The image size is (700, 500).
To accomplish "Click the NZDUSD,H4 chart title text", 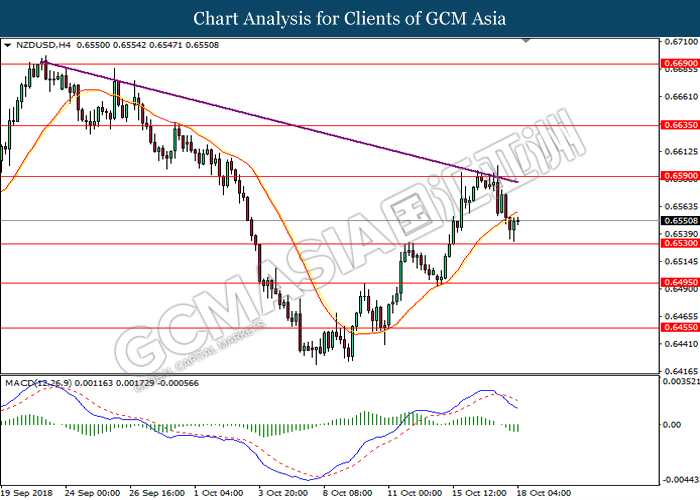I will pyautogui.click(x=43, y=45).
